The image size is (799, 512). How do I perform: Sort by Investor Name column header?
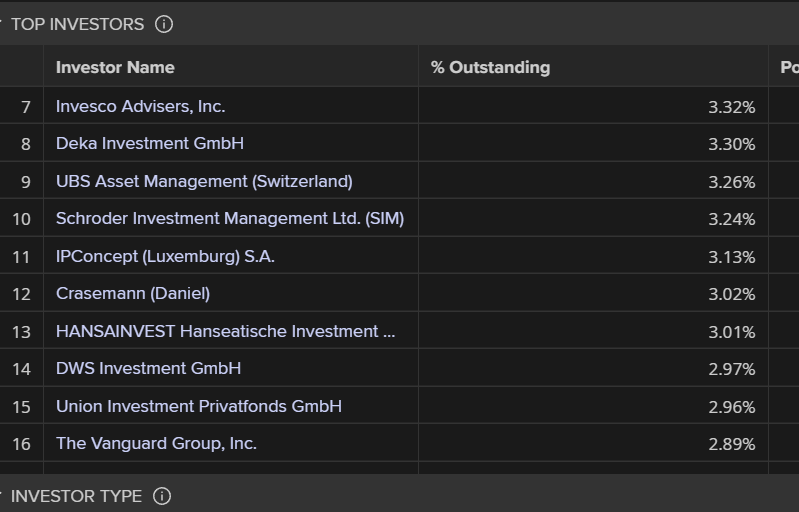click(115, 67)
